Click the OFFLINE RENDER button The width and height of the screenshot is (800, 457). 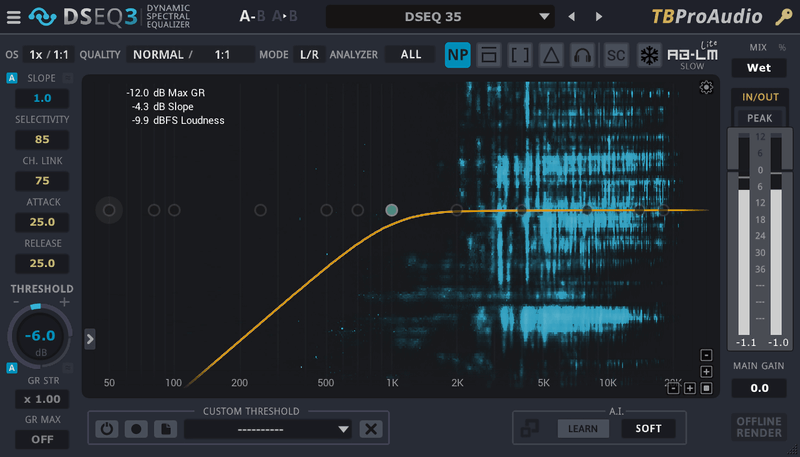(x=759, y=427)
